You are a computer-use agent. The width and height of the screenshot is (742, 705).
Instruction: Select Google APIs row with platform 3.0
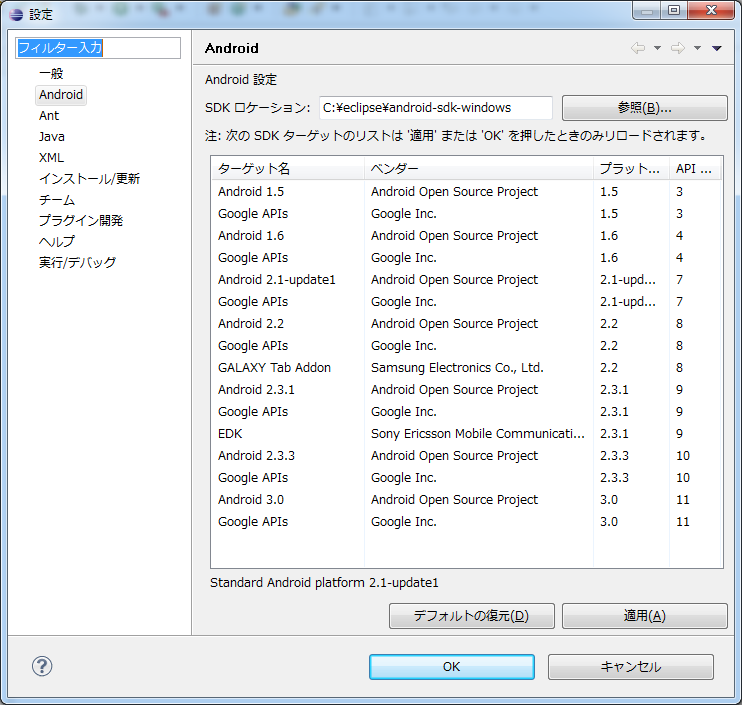[467, 521]
